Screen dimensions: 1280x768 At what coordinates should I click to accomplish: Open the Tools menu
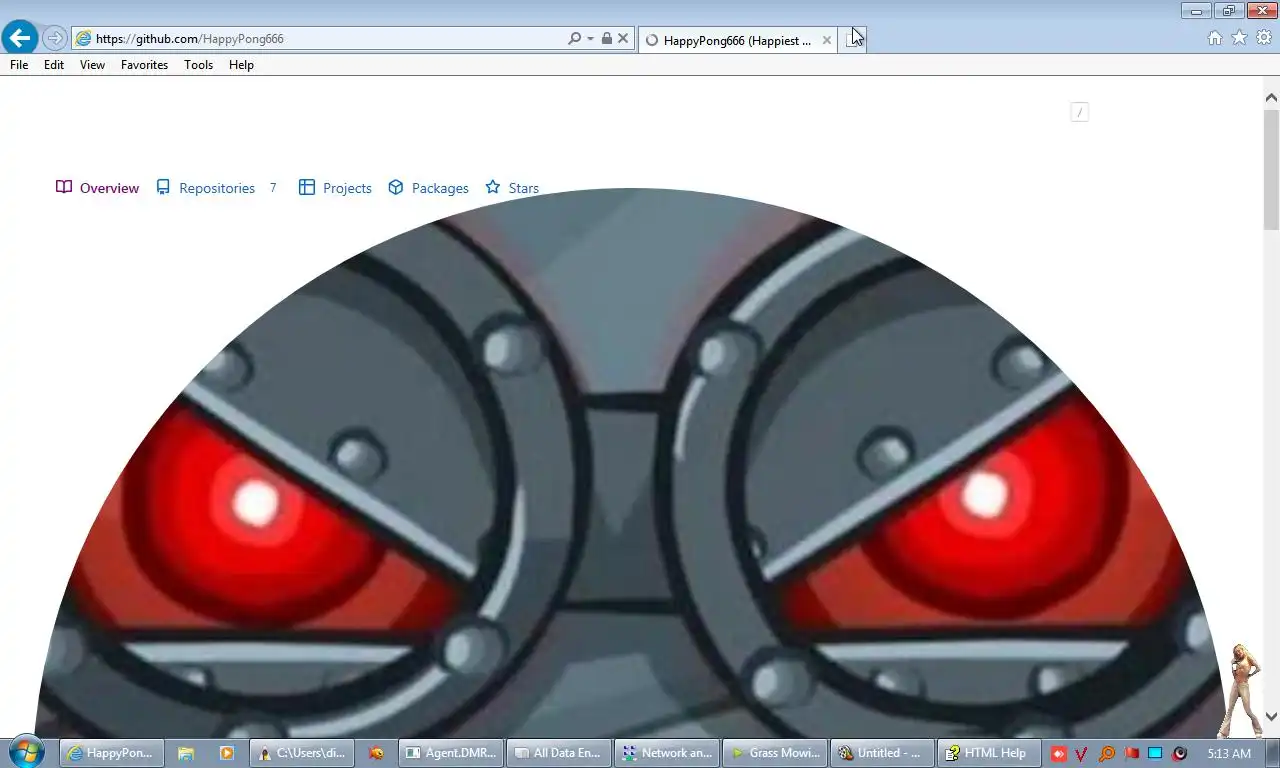[198, 64]
